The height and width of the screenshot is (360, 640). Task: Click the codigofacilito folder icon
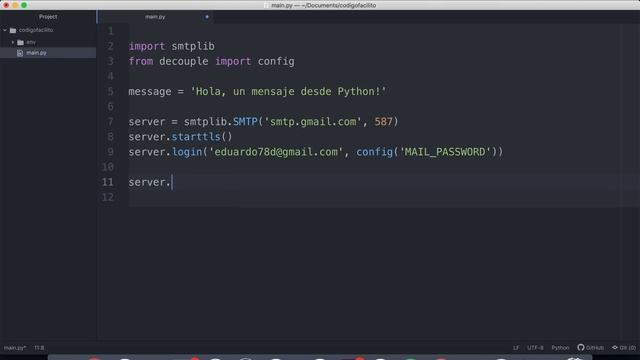pyautogui.click(x=13, y=30)
